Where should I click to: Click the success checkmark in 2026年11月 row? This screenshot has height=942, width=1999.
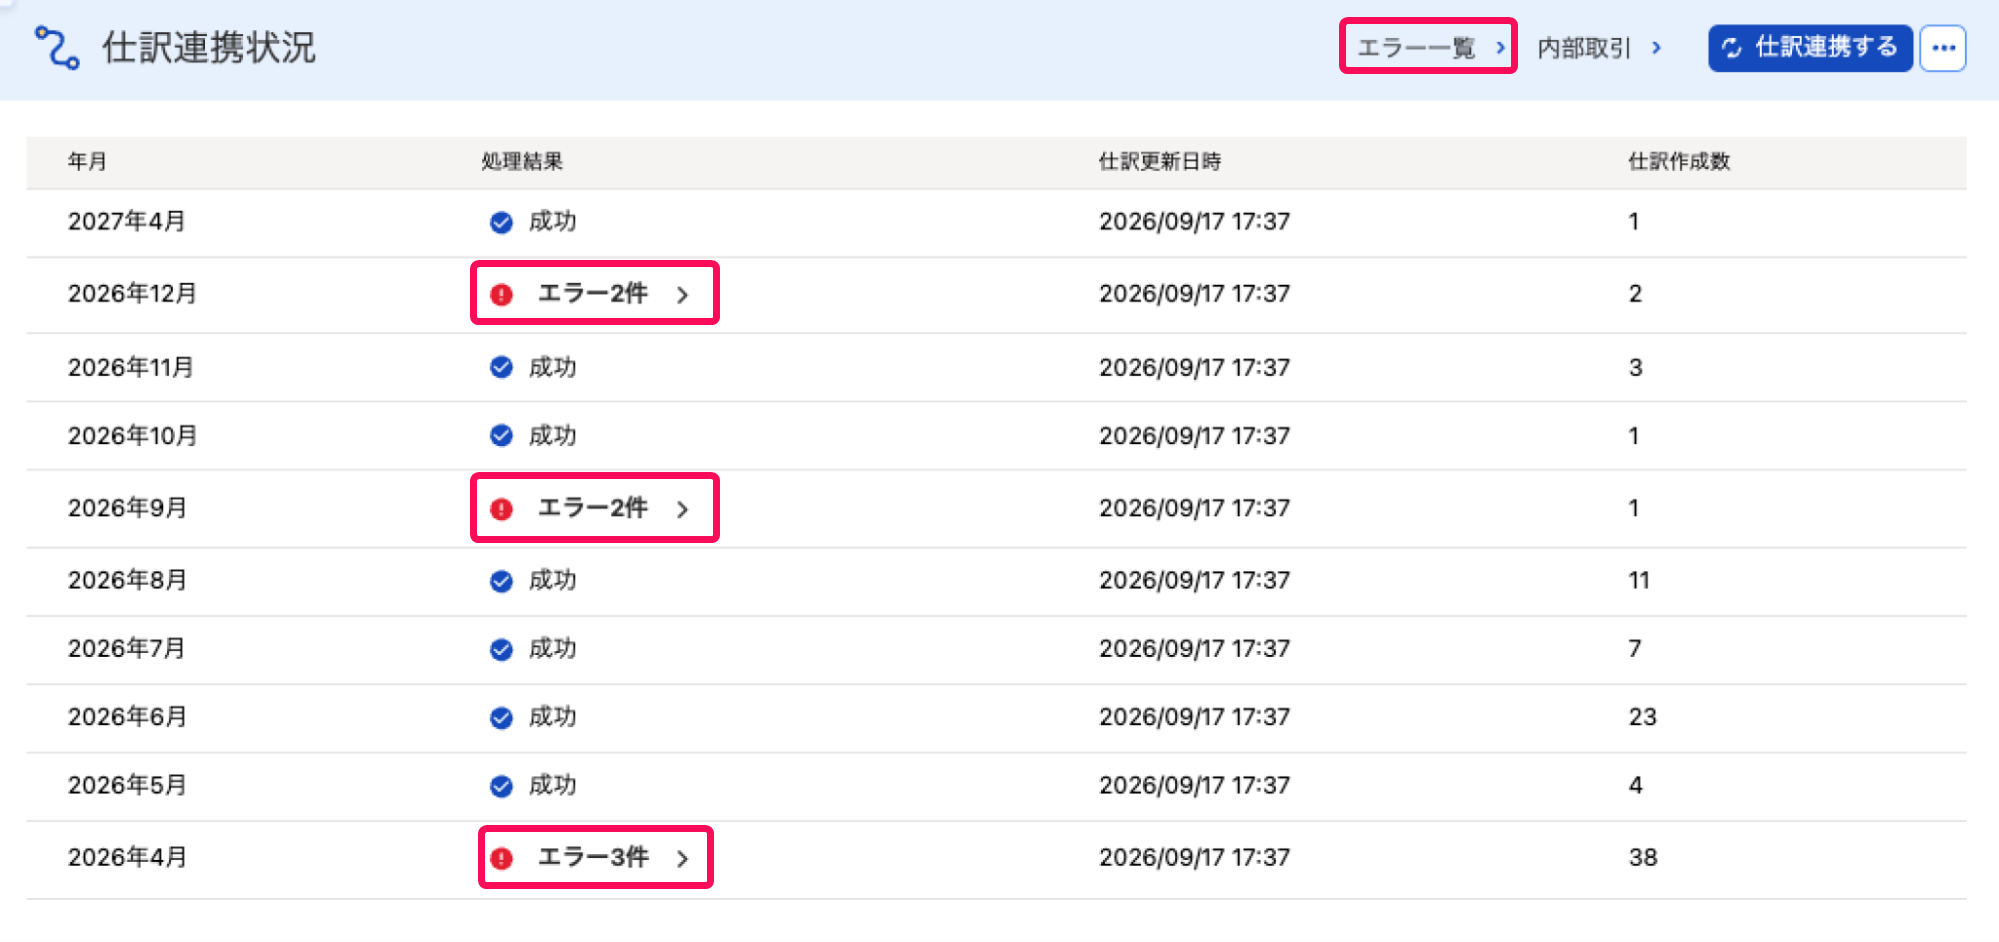click(x=501, y=367)
